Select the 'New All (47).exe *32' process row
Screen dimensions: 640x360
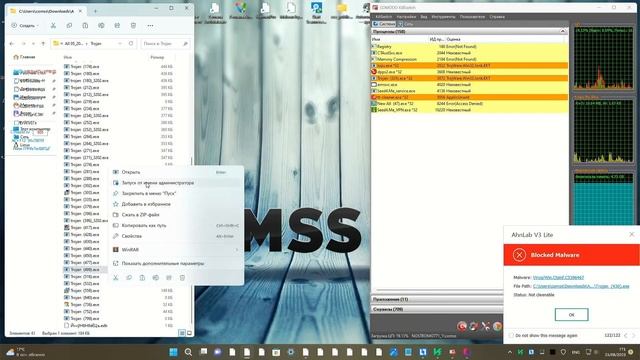469,104
